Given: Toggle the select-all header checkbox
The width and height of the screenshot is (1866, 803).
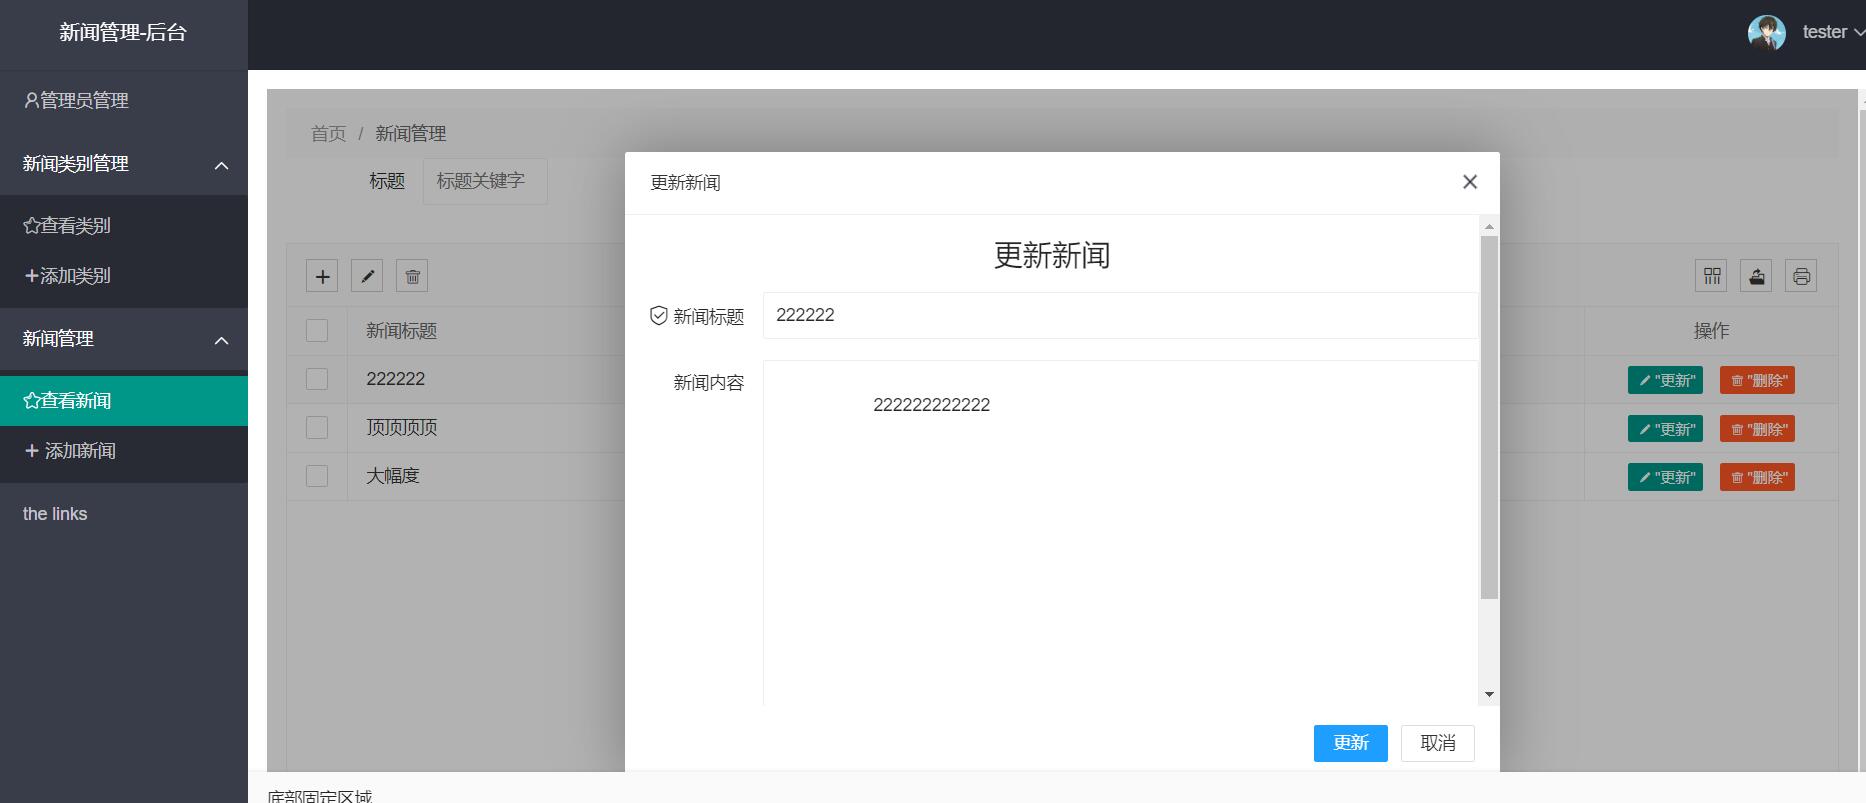Looking at the screenshot, I should tap(317, 331).
